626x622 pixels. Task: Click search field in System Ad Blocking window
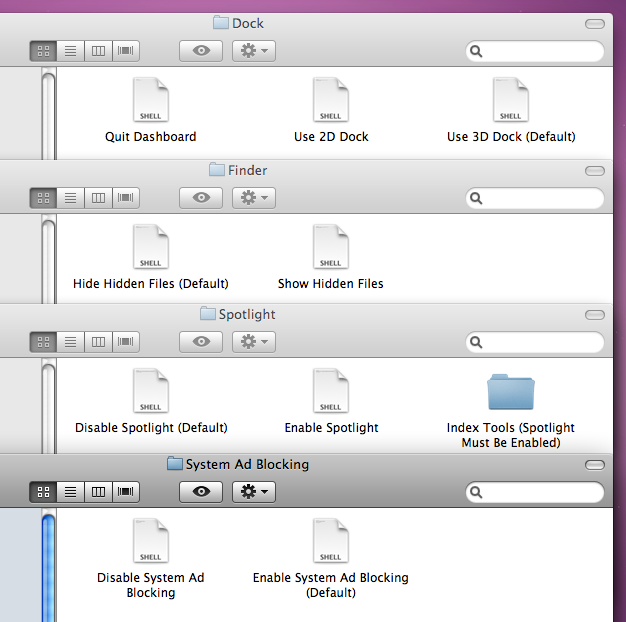[x=535, y=492]
